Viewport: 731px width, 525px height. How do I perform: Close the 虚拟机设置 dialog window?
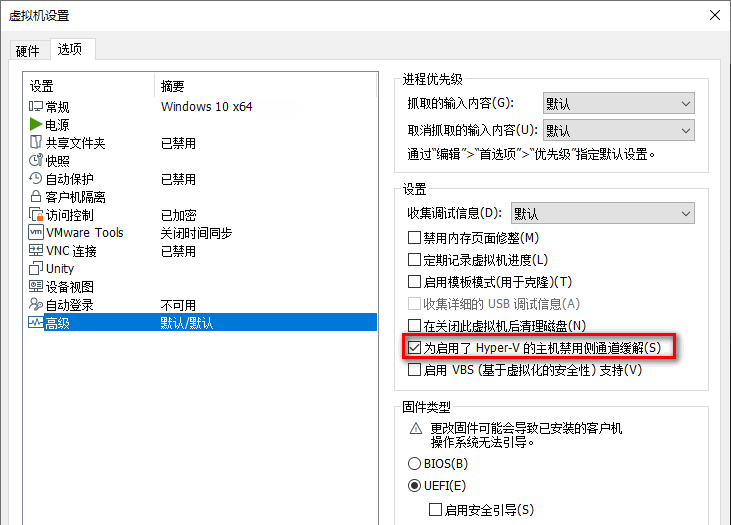click(x=715, y=15)
